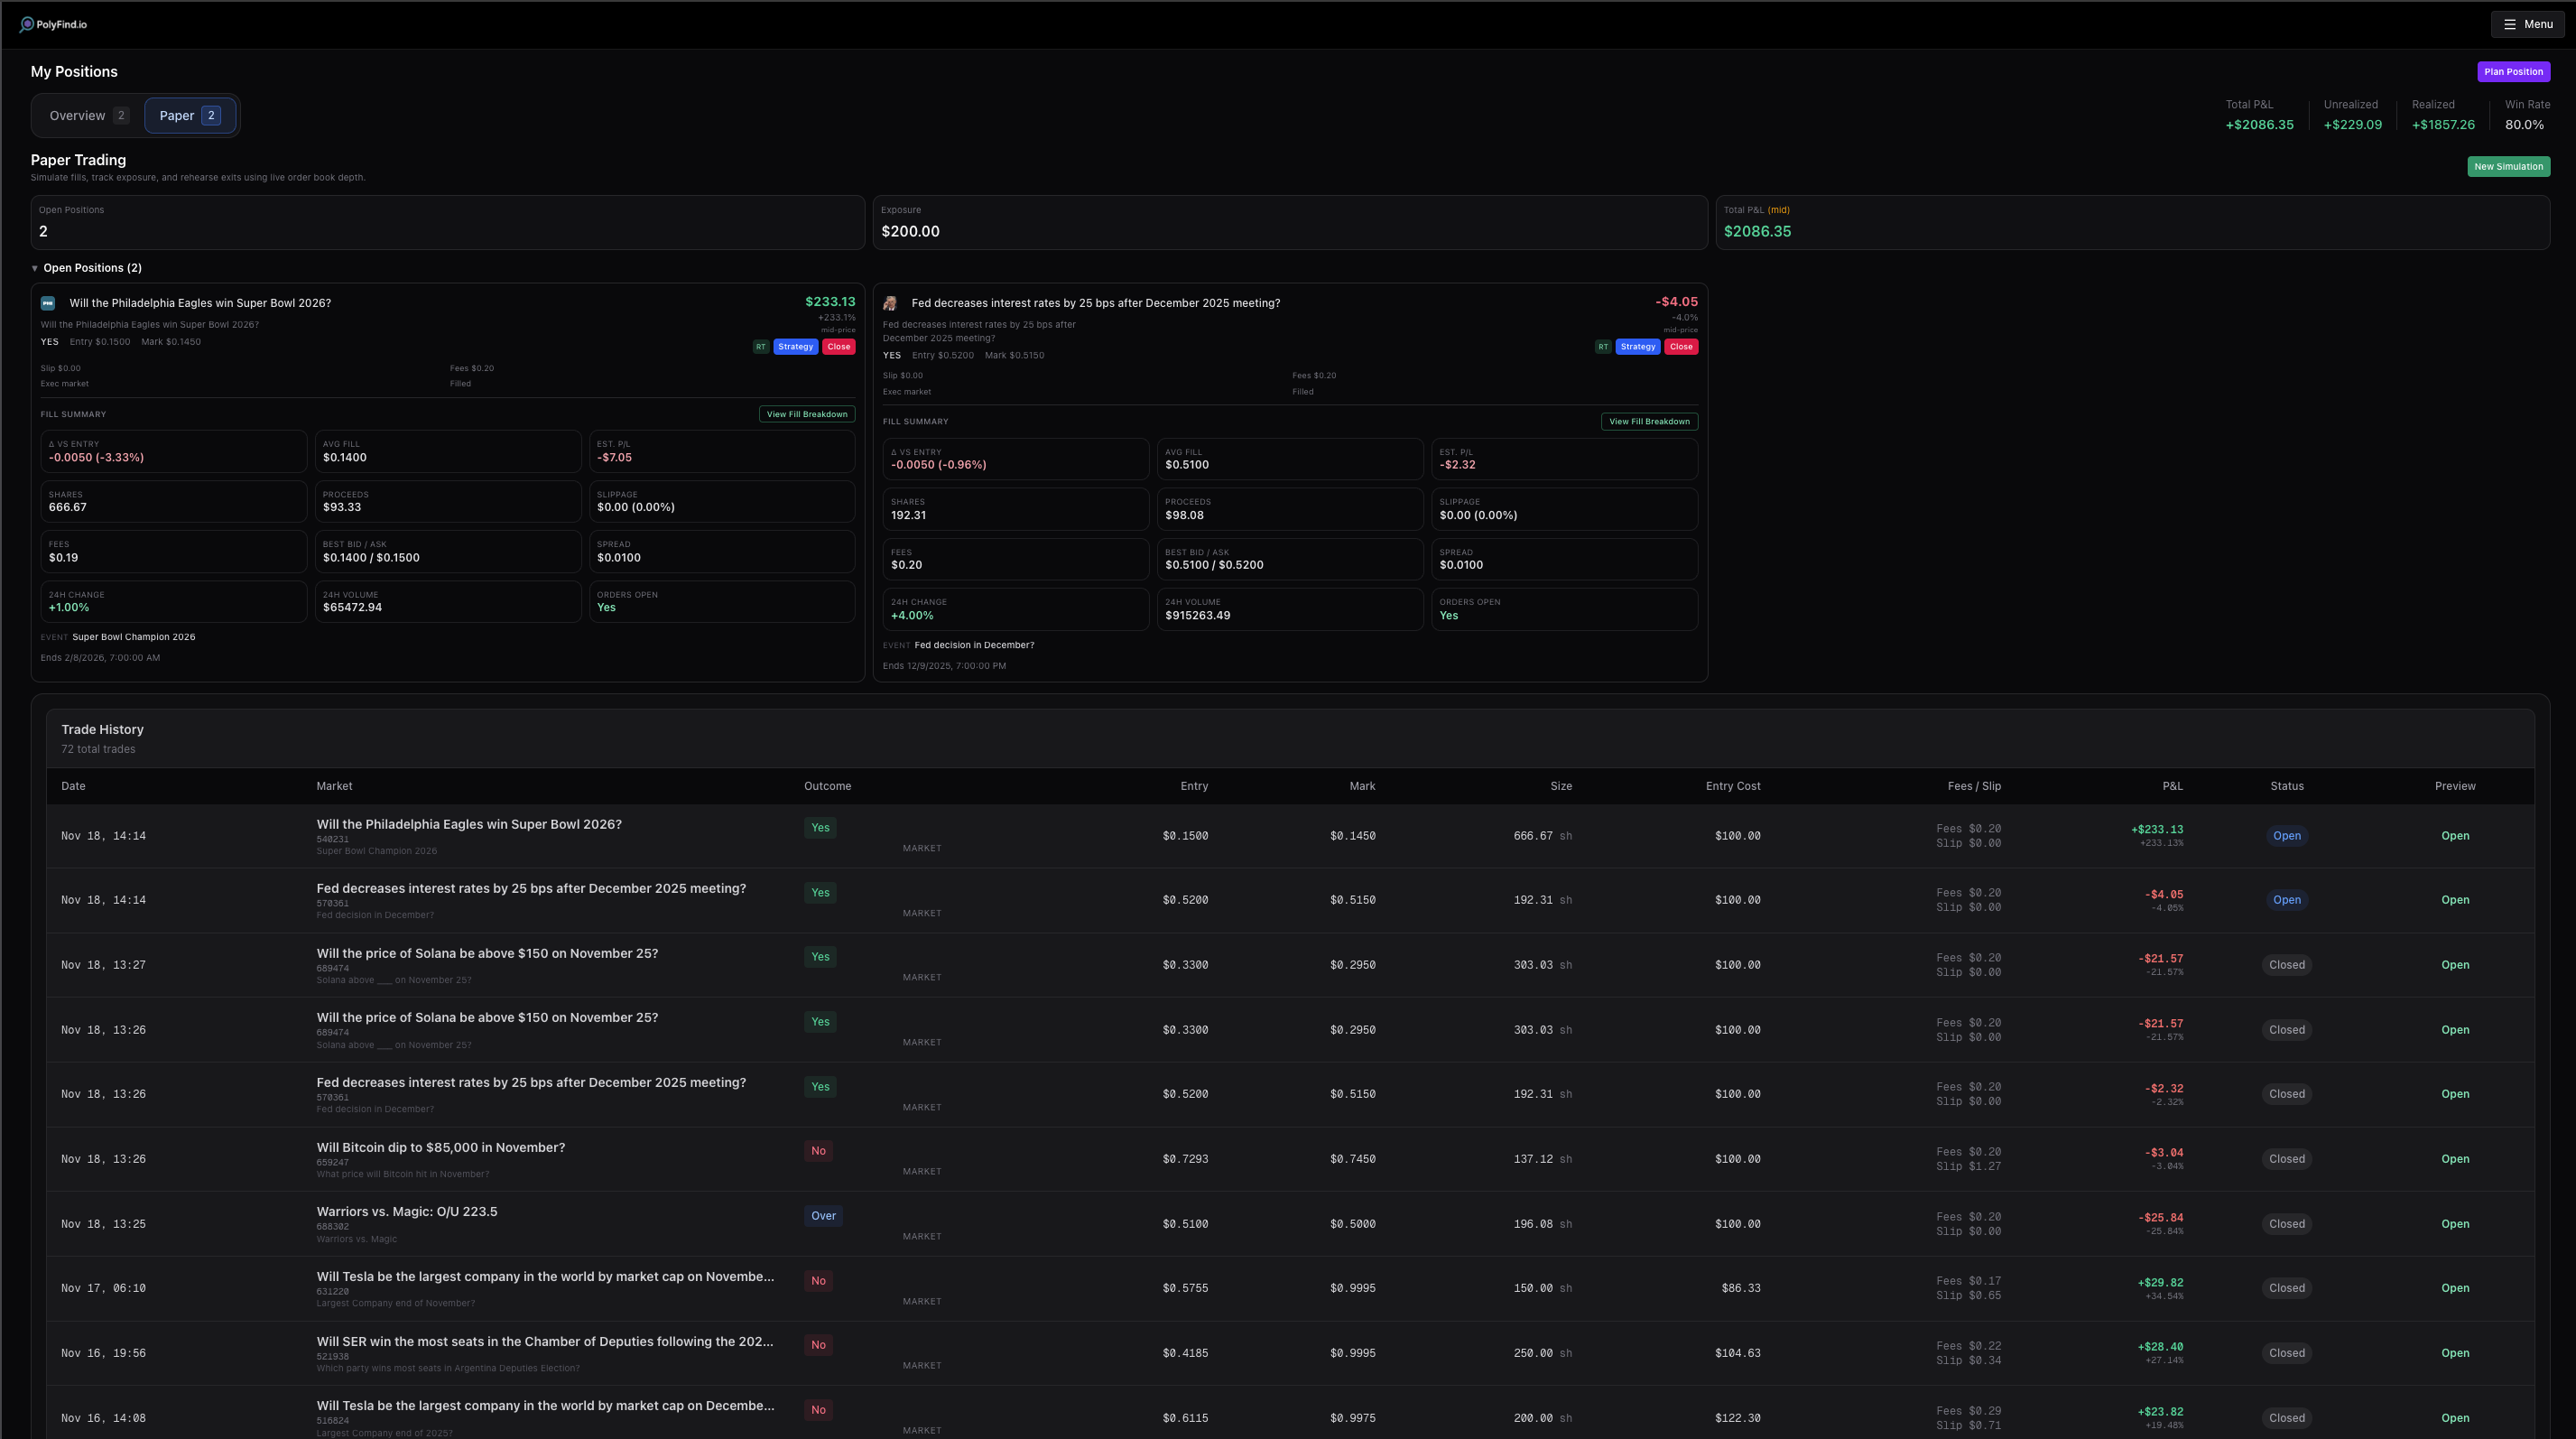Screen dimensions: 2576x1439
Task: Click the Closed status badge on Tesla November trade
Action: coord(2286,1288)
